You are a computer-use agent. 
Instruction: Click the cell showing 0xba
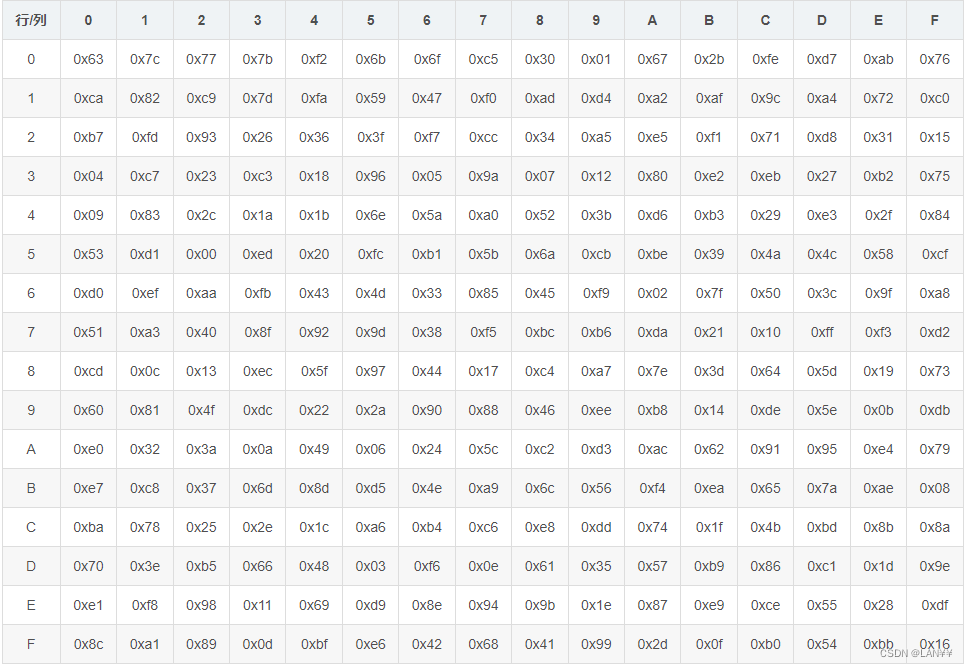88,527
